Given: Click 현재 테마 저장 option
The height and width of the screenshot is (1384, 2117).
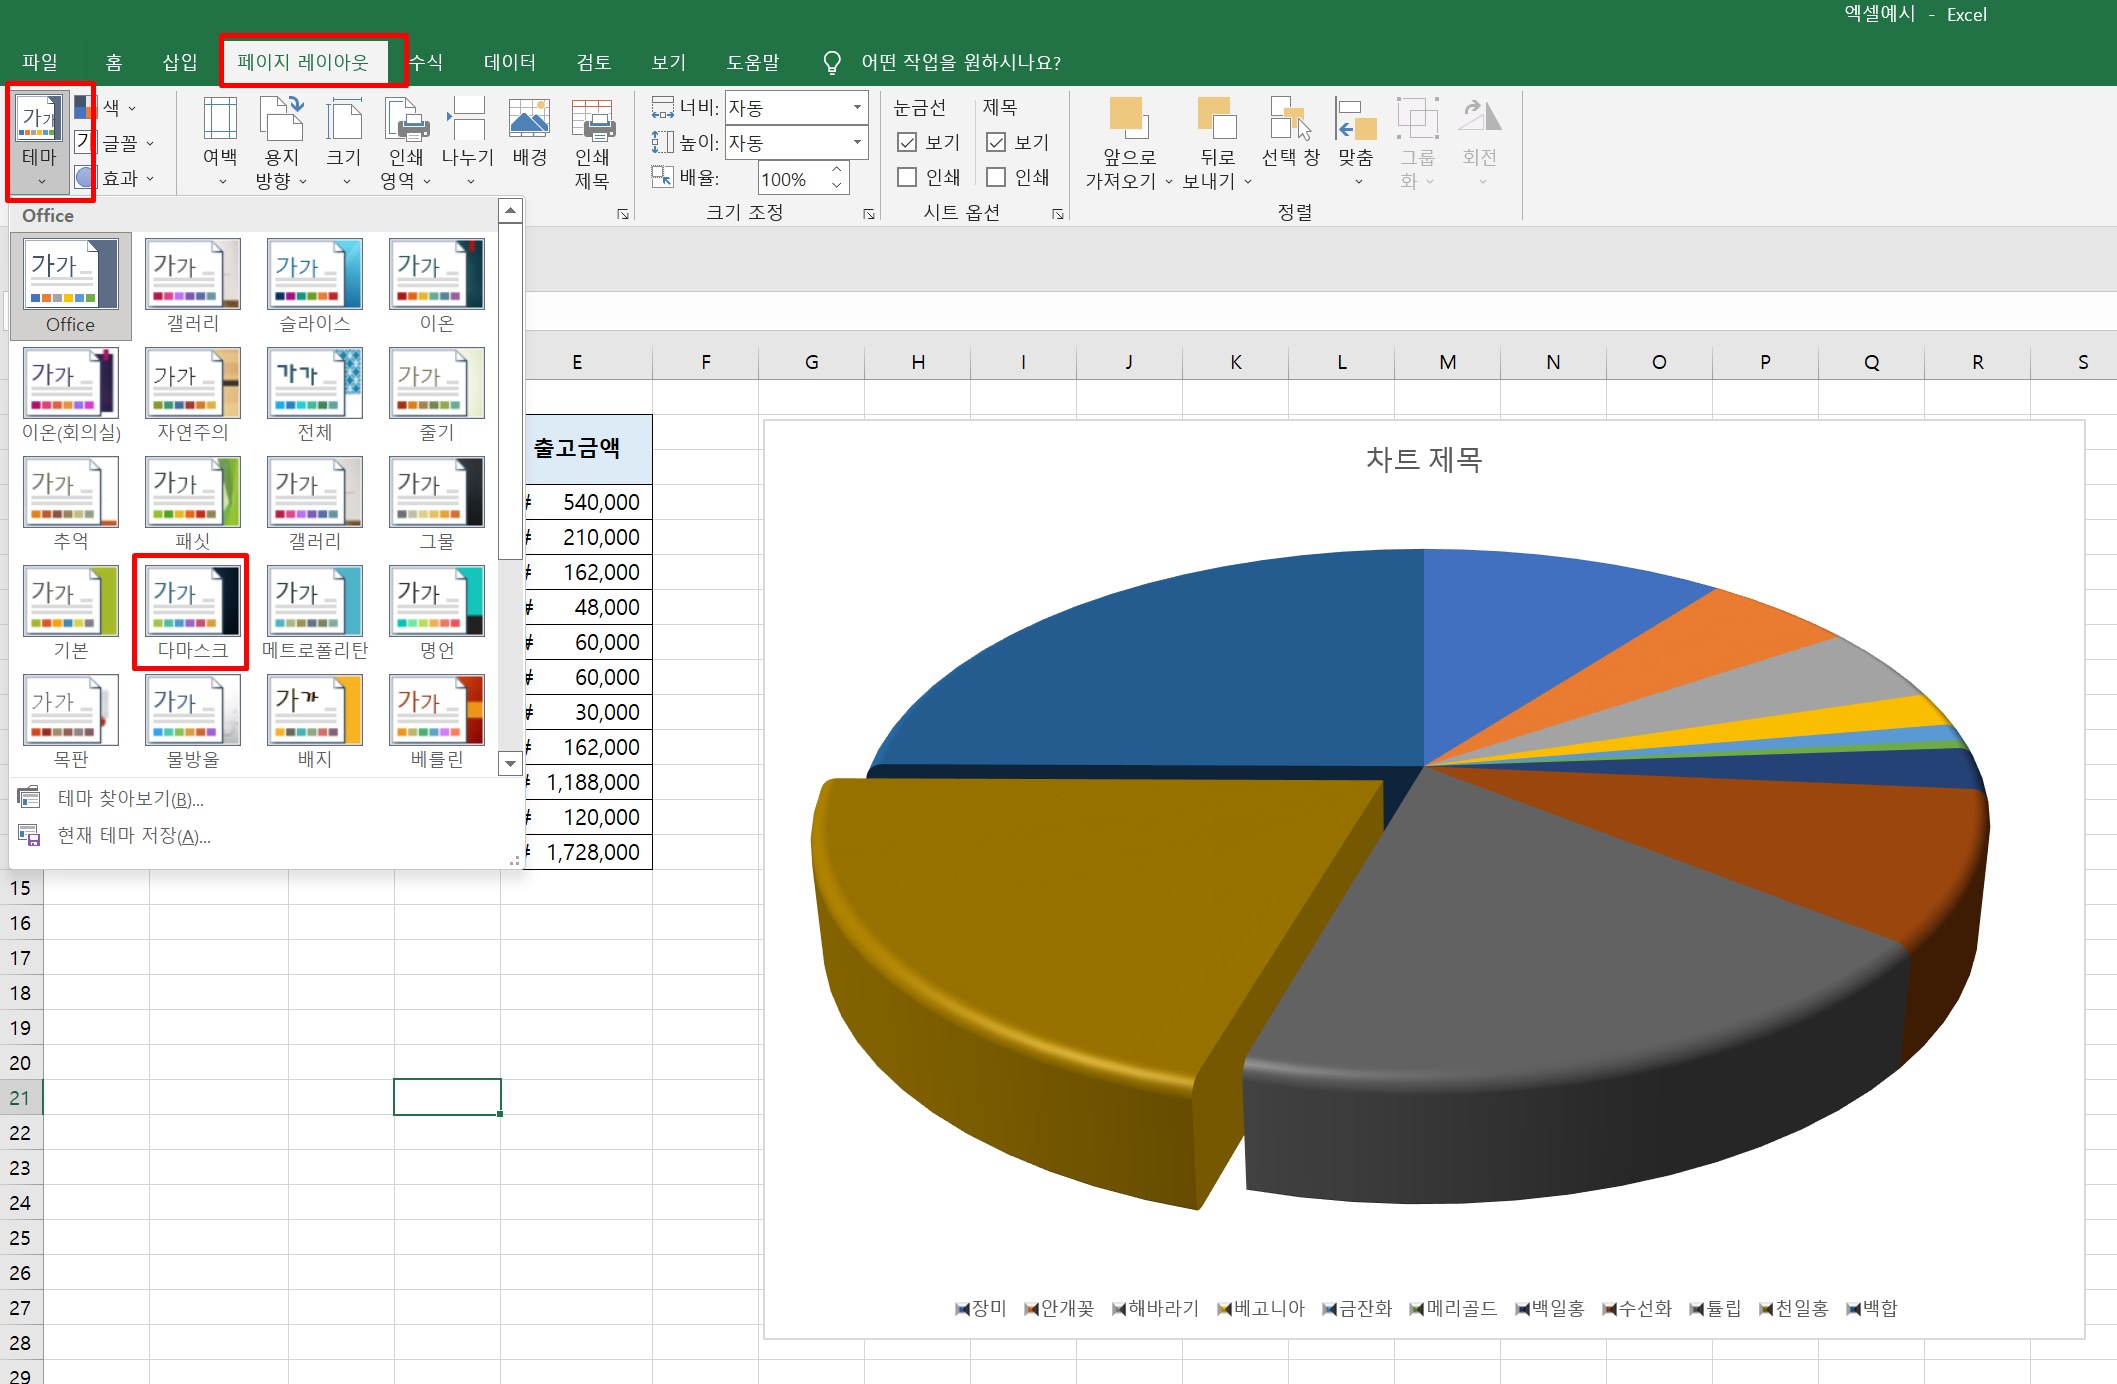Looking at the screenshot, I should pos(133,835).
